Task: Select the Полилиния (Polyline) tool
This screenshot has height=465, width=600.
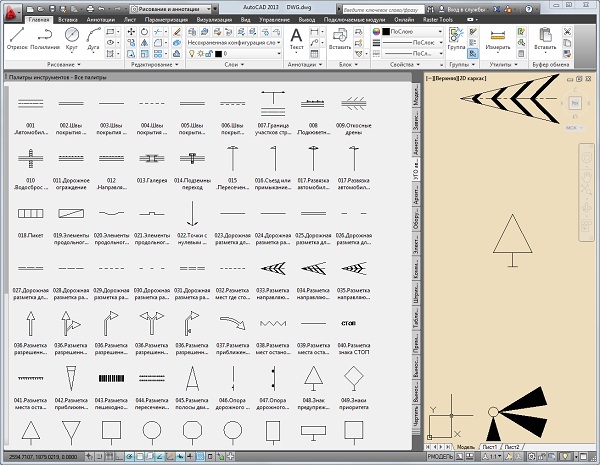Action: tap(46, 37)
